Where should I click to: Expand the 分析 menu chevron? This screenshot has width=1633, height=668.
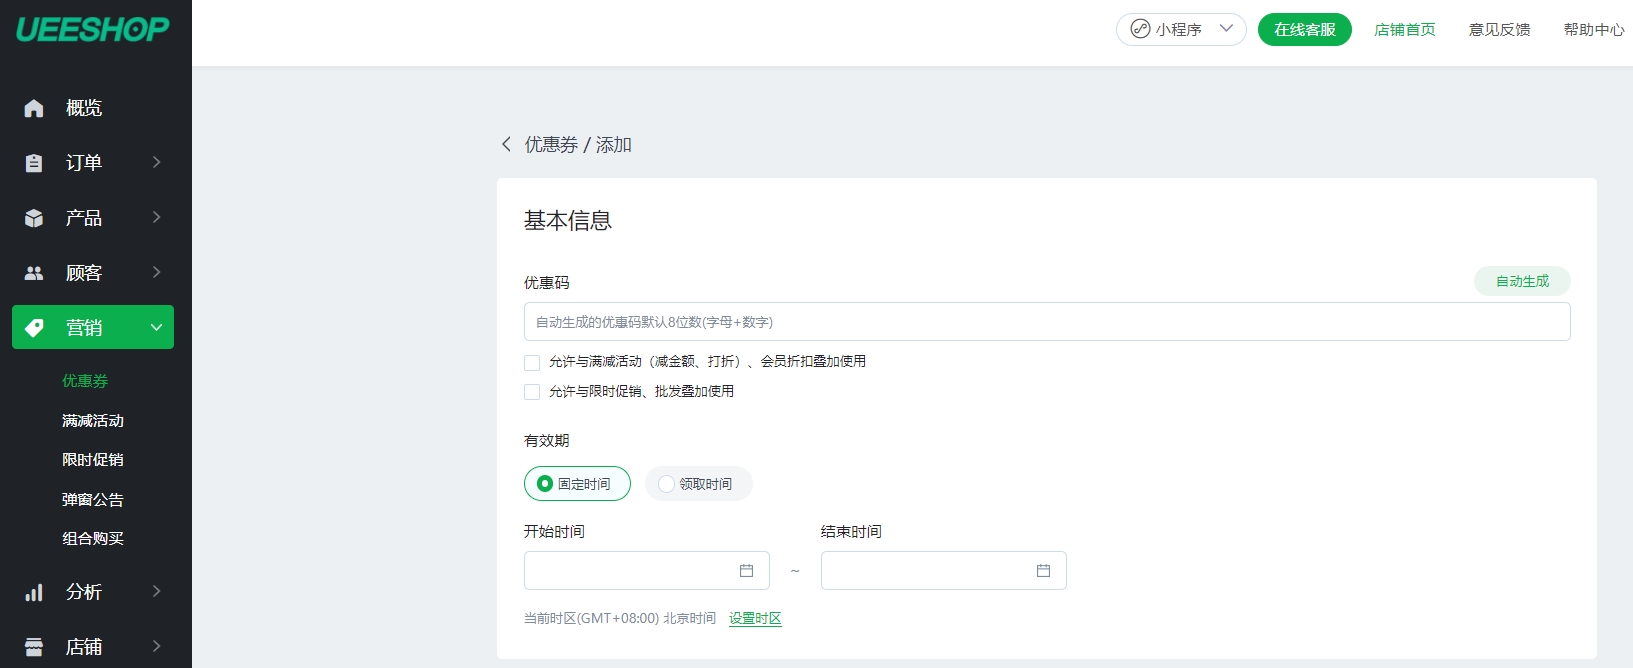tap(156, 591)
